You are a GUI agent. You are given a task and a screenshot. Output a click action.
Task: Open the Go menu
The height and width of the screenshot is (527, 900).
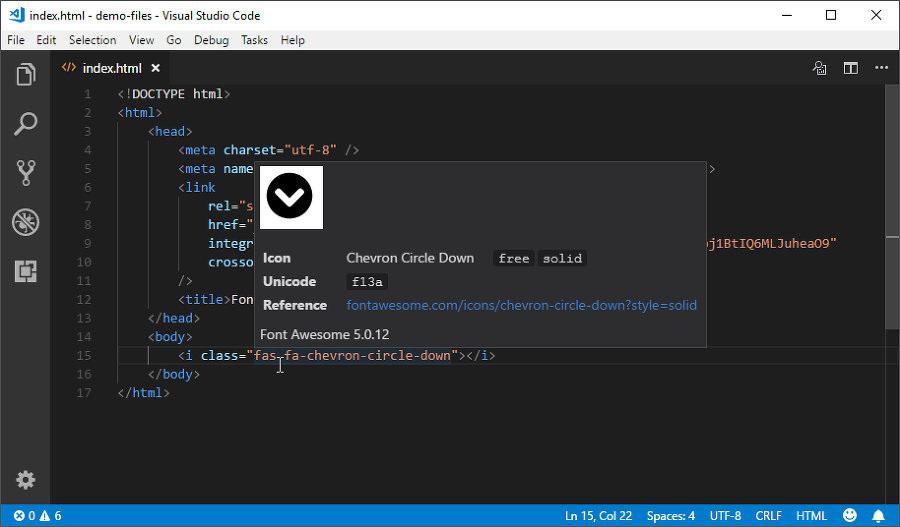(173, 40)
